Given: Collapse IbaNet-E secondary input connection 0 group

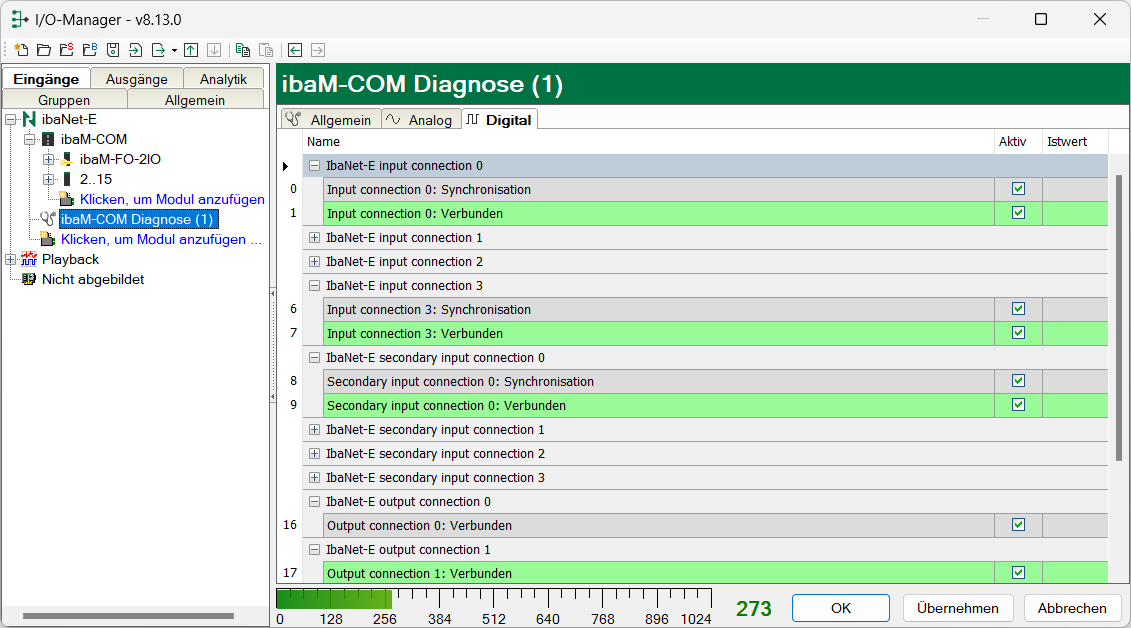Looking at the screenshot, I should [x=314, y=357].
